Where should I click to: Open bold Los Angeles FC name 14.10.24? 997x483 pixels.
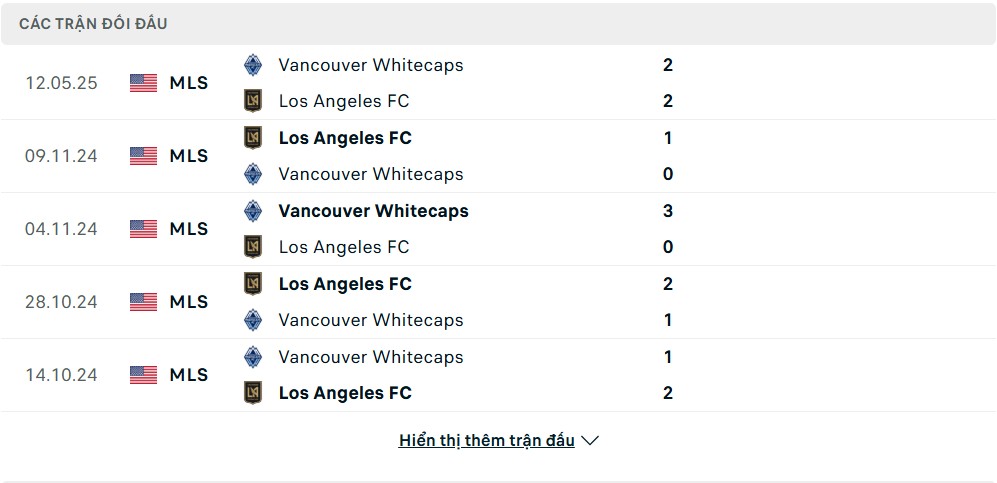(345, 393)
